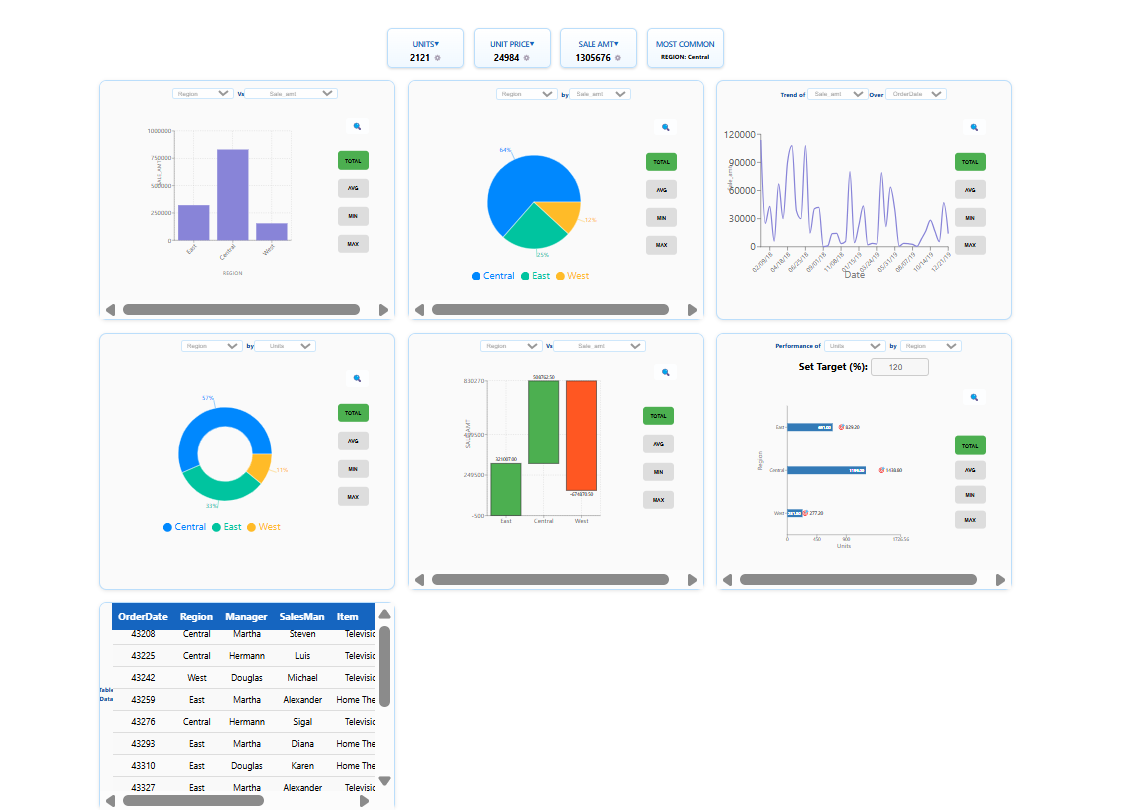
Task: Open settings gear next to Sale Amt
Action: coord(618,58)
